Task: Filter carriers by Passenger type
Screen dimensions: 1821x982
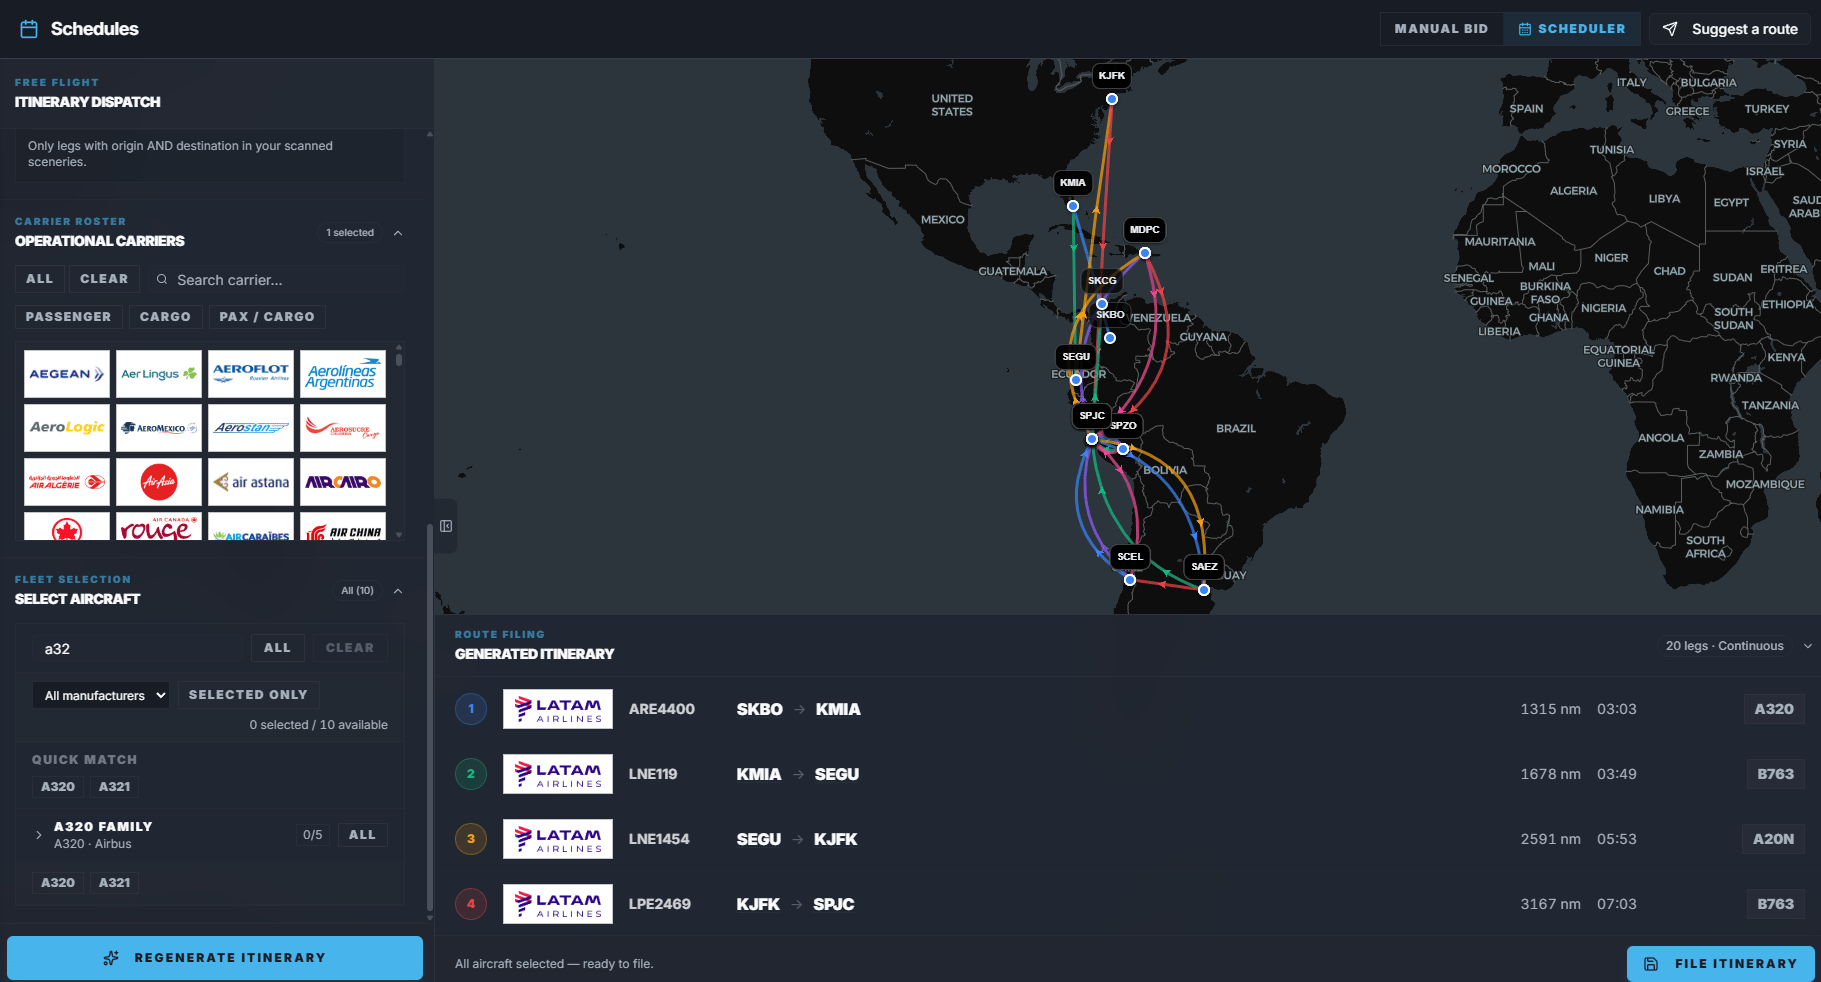Action: (68, 317)
